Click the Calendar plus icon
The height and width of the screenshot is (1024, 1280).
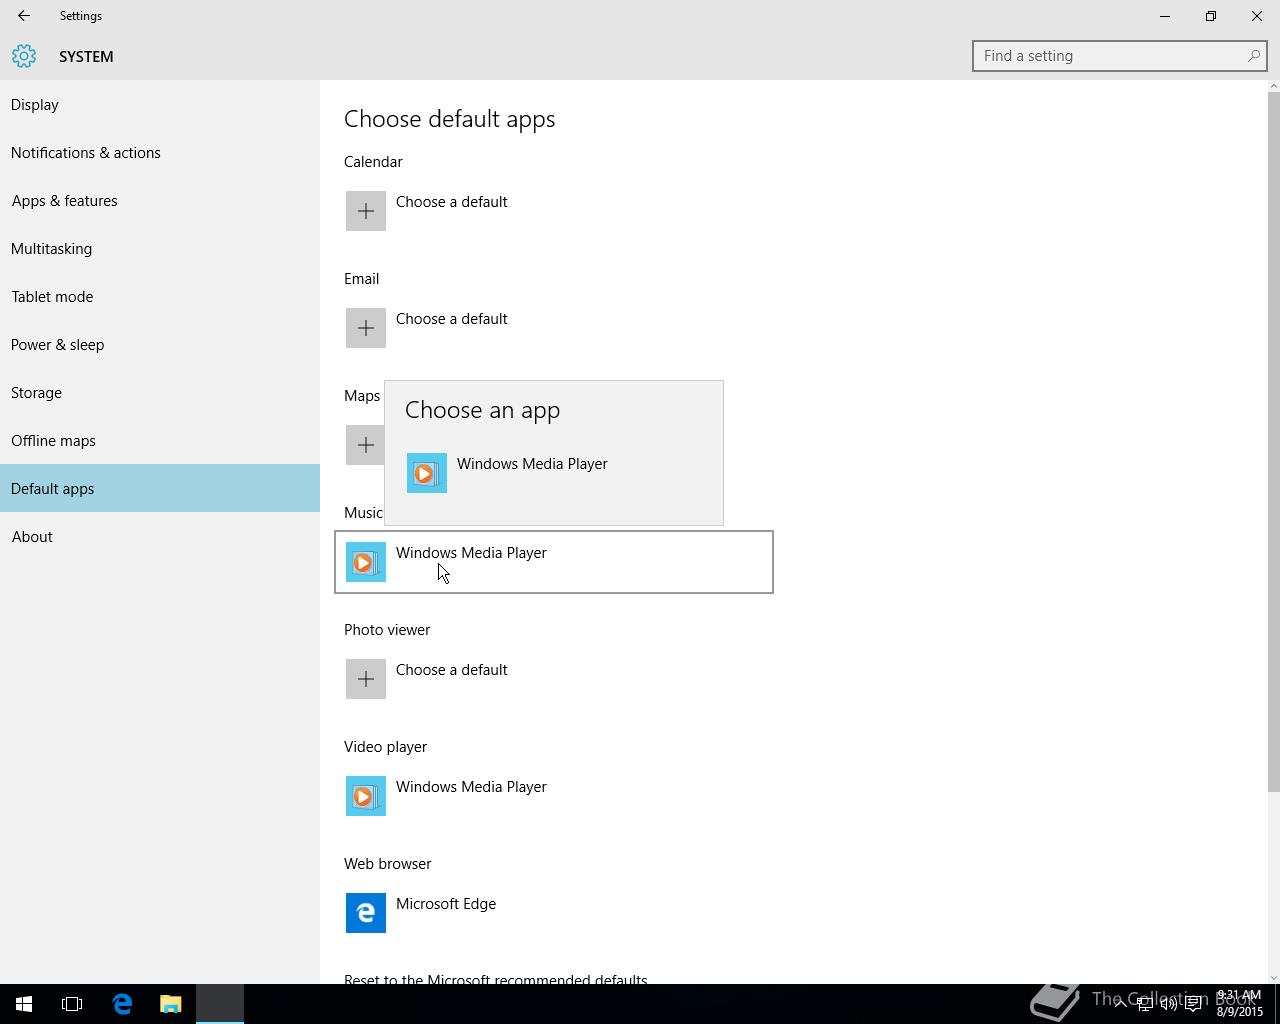(366, 211)
